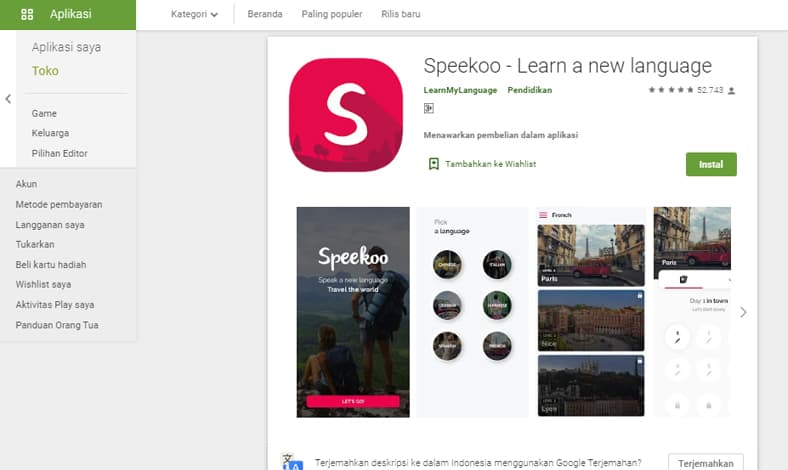Screen dimensions: 788x470
Task: Click the green Instal button
Action: pos(711,164)
